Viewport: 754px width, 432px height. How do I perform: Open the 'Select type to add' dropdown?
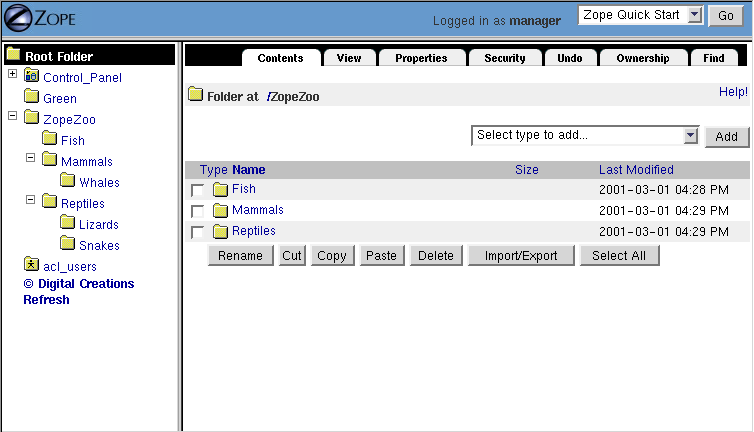[x=690, y=136]
